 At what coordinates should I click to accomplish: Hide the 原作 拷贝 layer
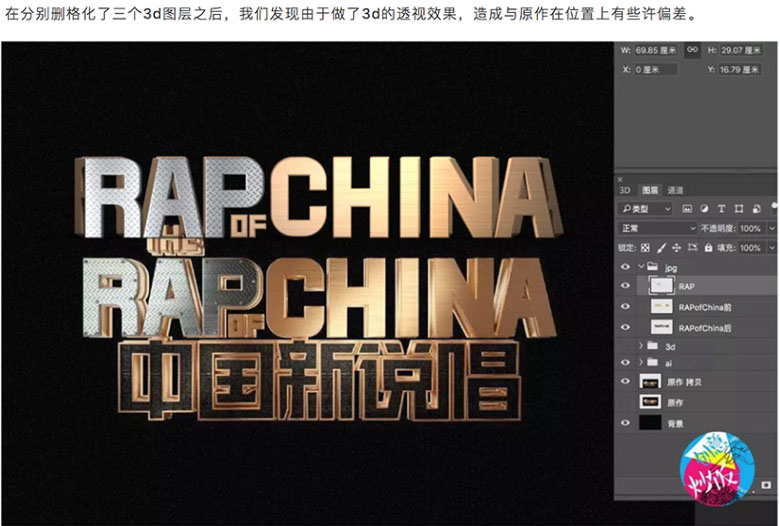point(625,382)
